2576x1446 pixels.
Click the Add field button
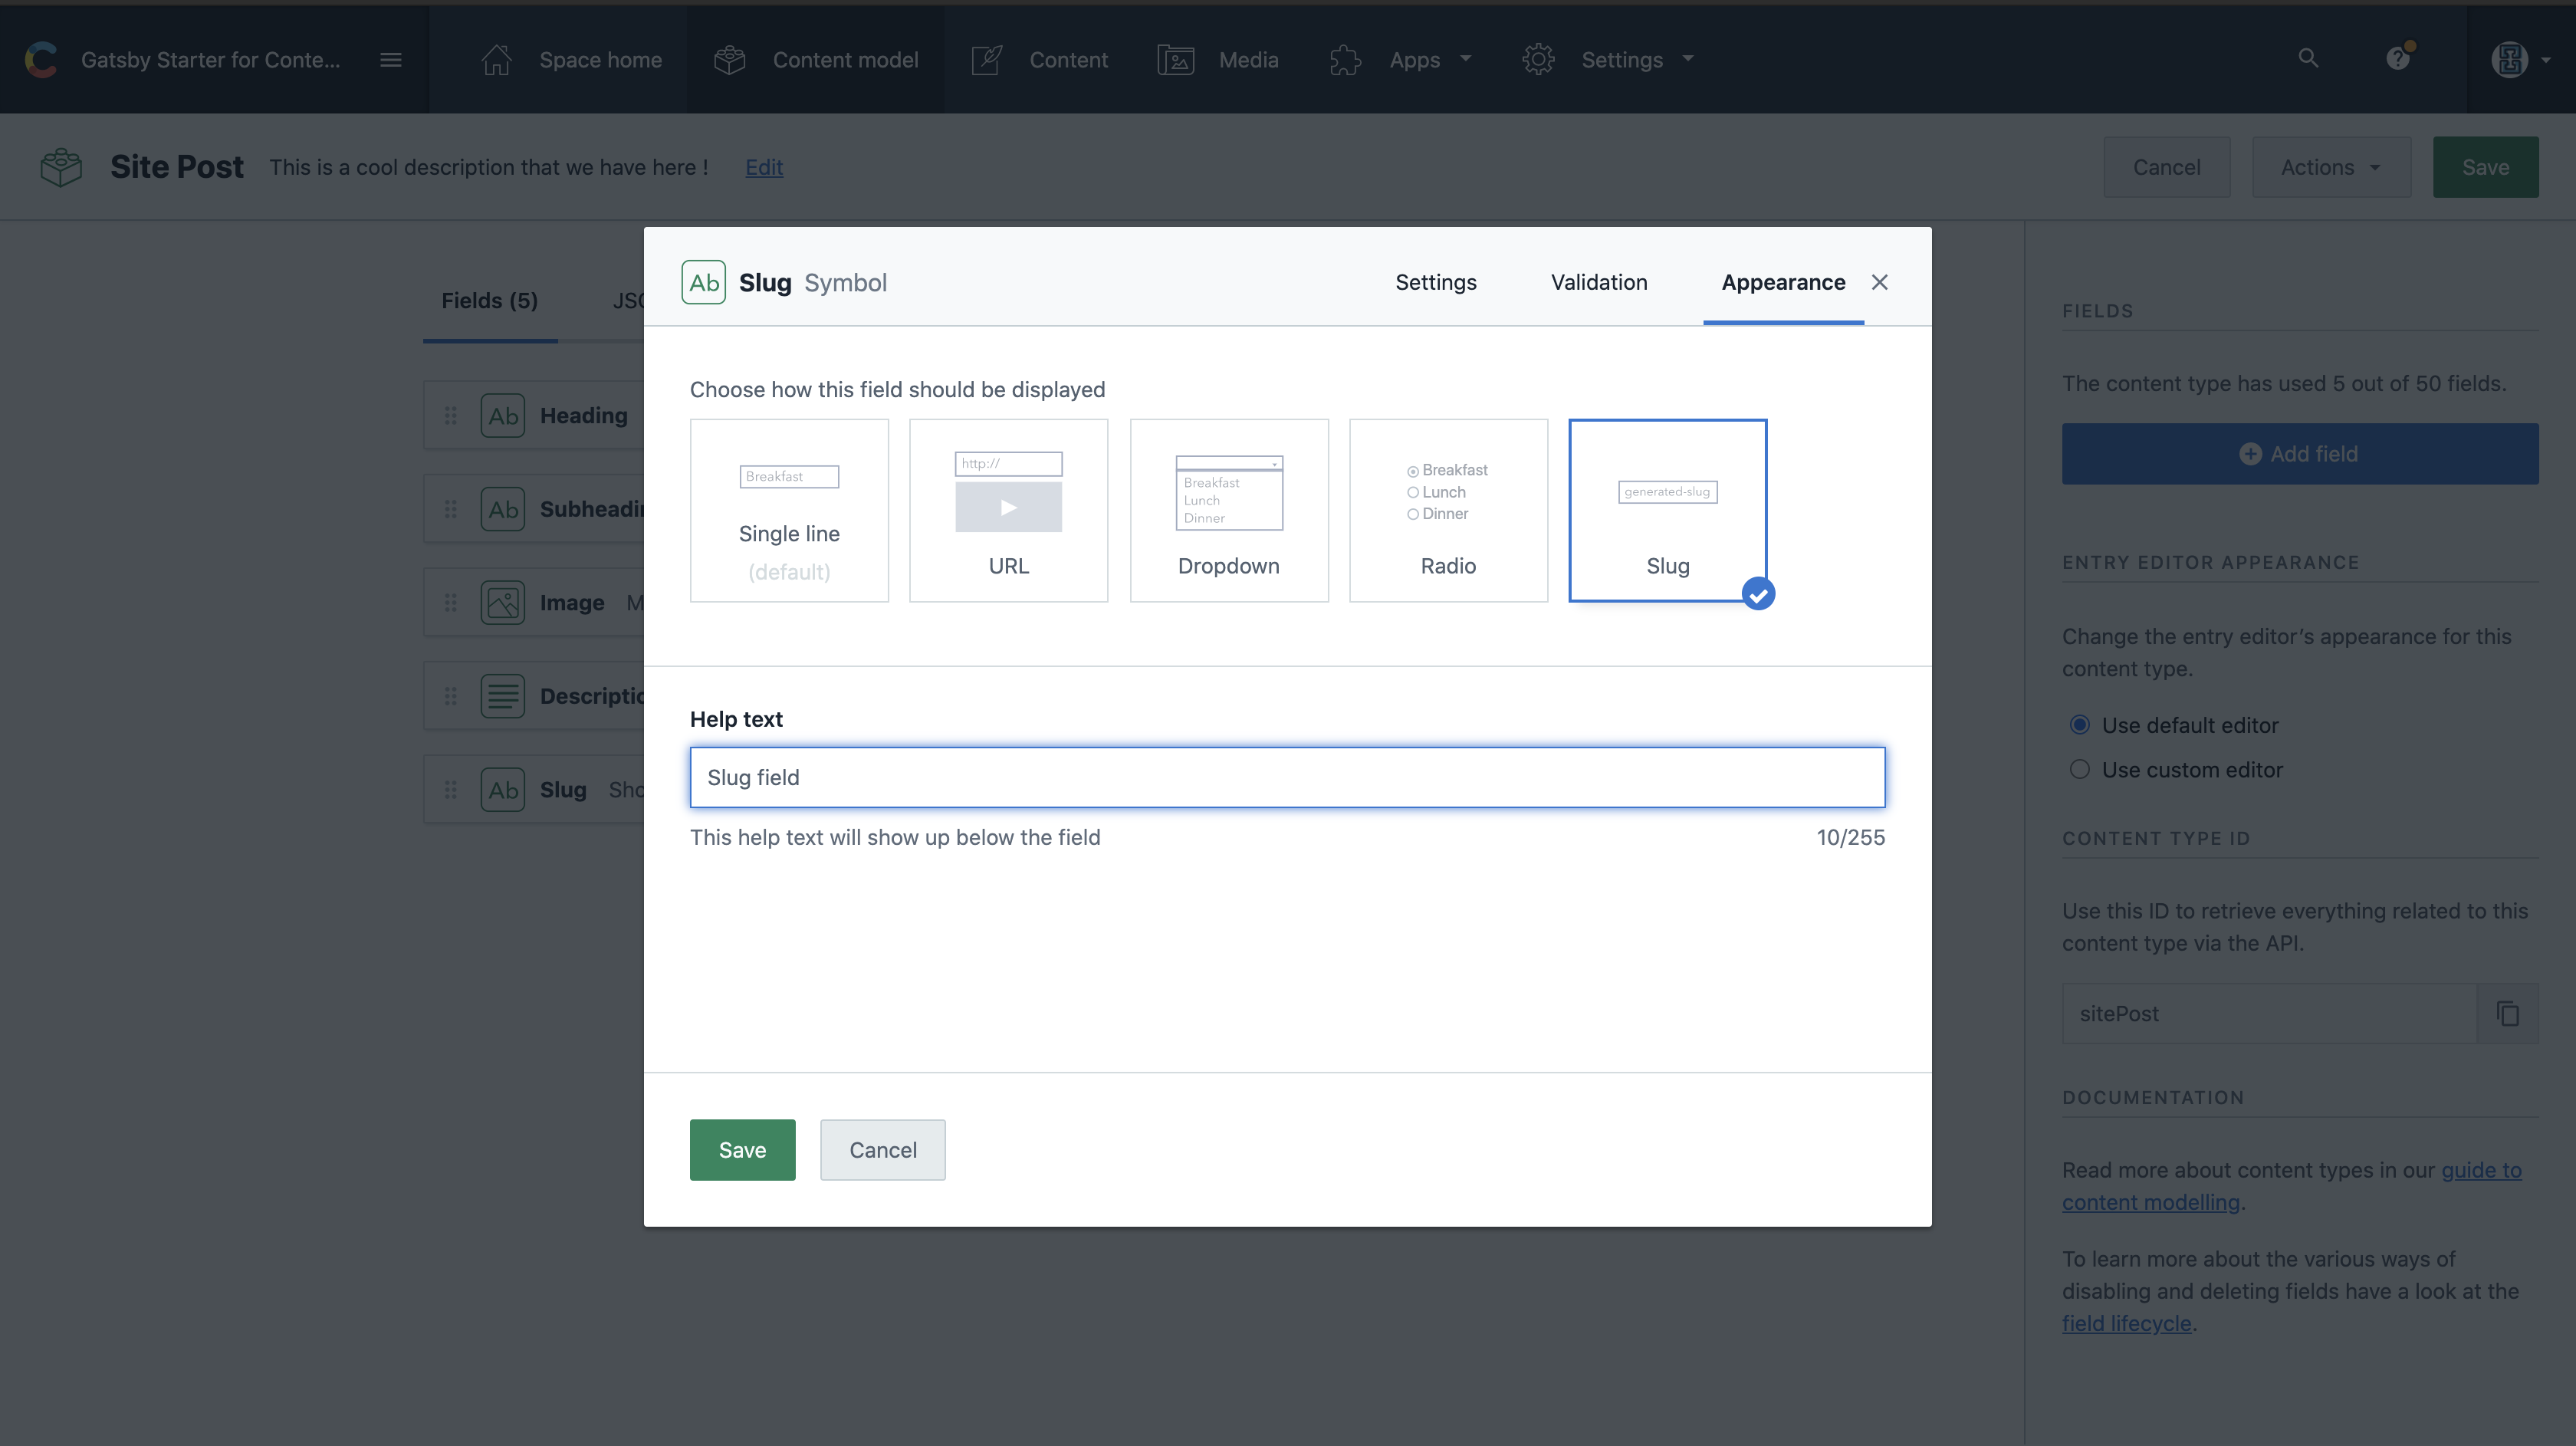pos(2300,454)
